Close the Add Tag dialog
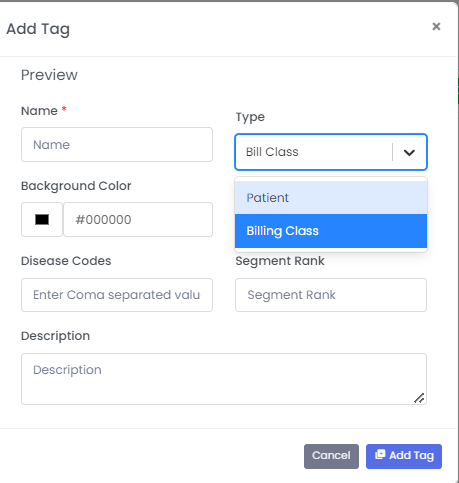Viewport: 459px width, 483px height. click(x=436, y=26)
